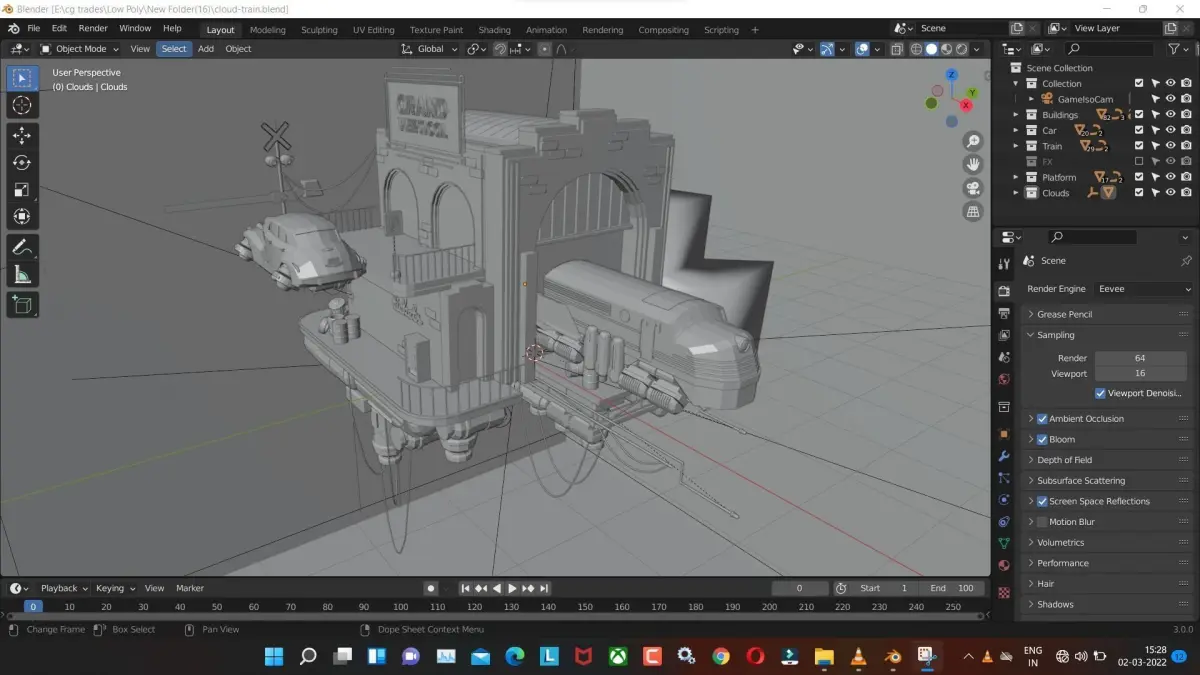This screenshot has height=675, width=1200.
Task: Open the Texture properties checker tab
Action: pyautogui.click(x=1004, y=592)
